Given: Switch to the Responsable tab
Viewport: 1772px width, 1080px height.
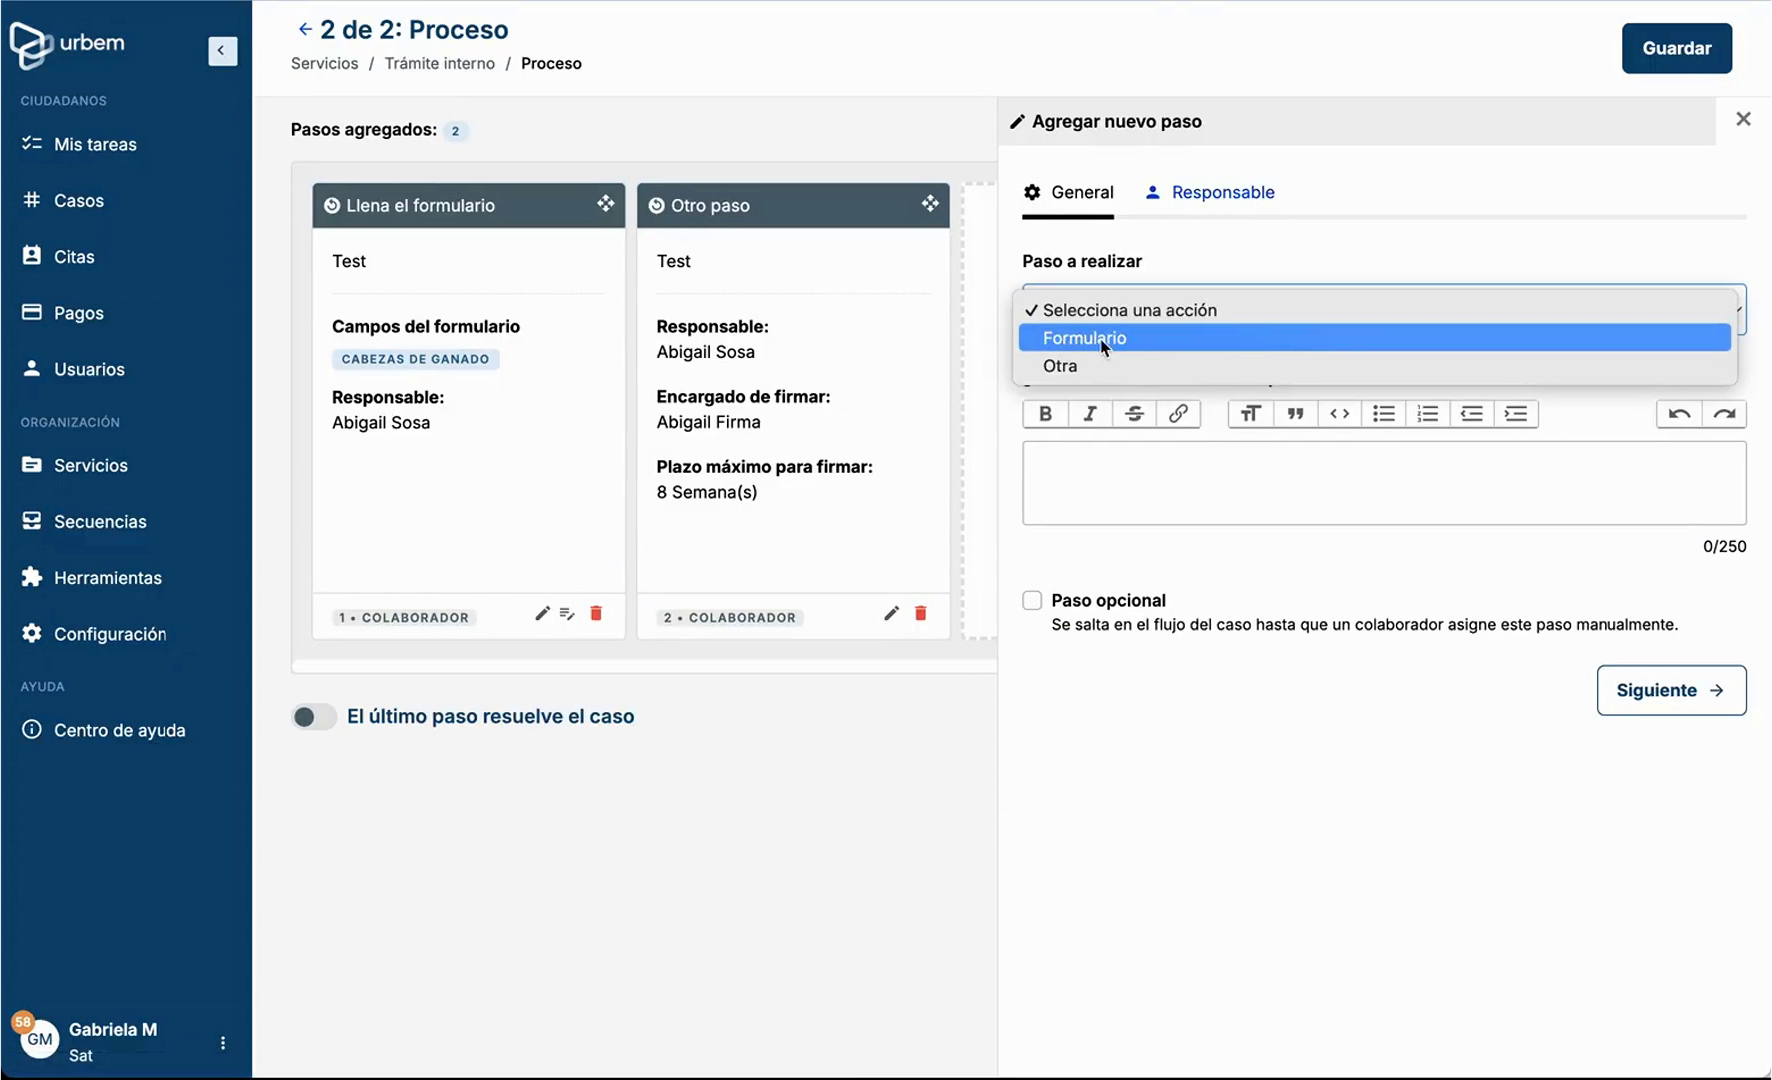Looking at the screenshot, I should tap(1210, 192).
